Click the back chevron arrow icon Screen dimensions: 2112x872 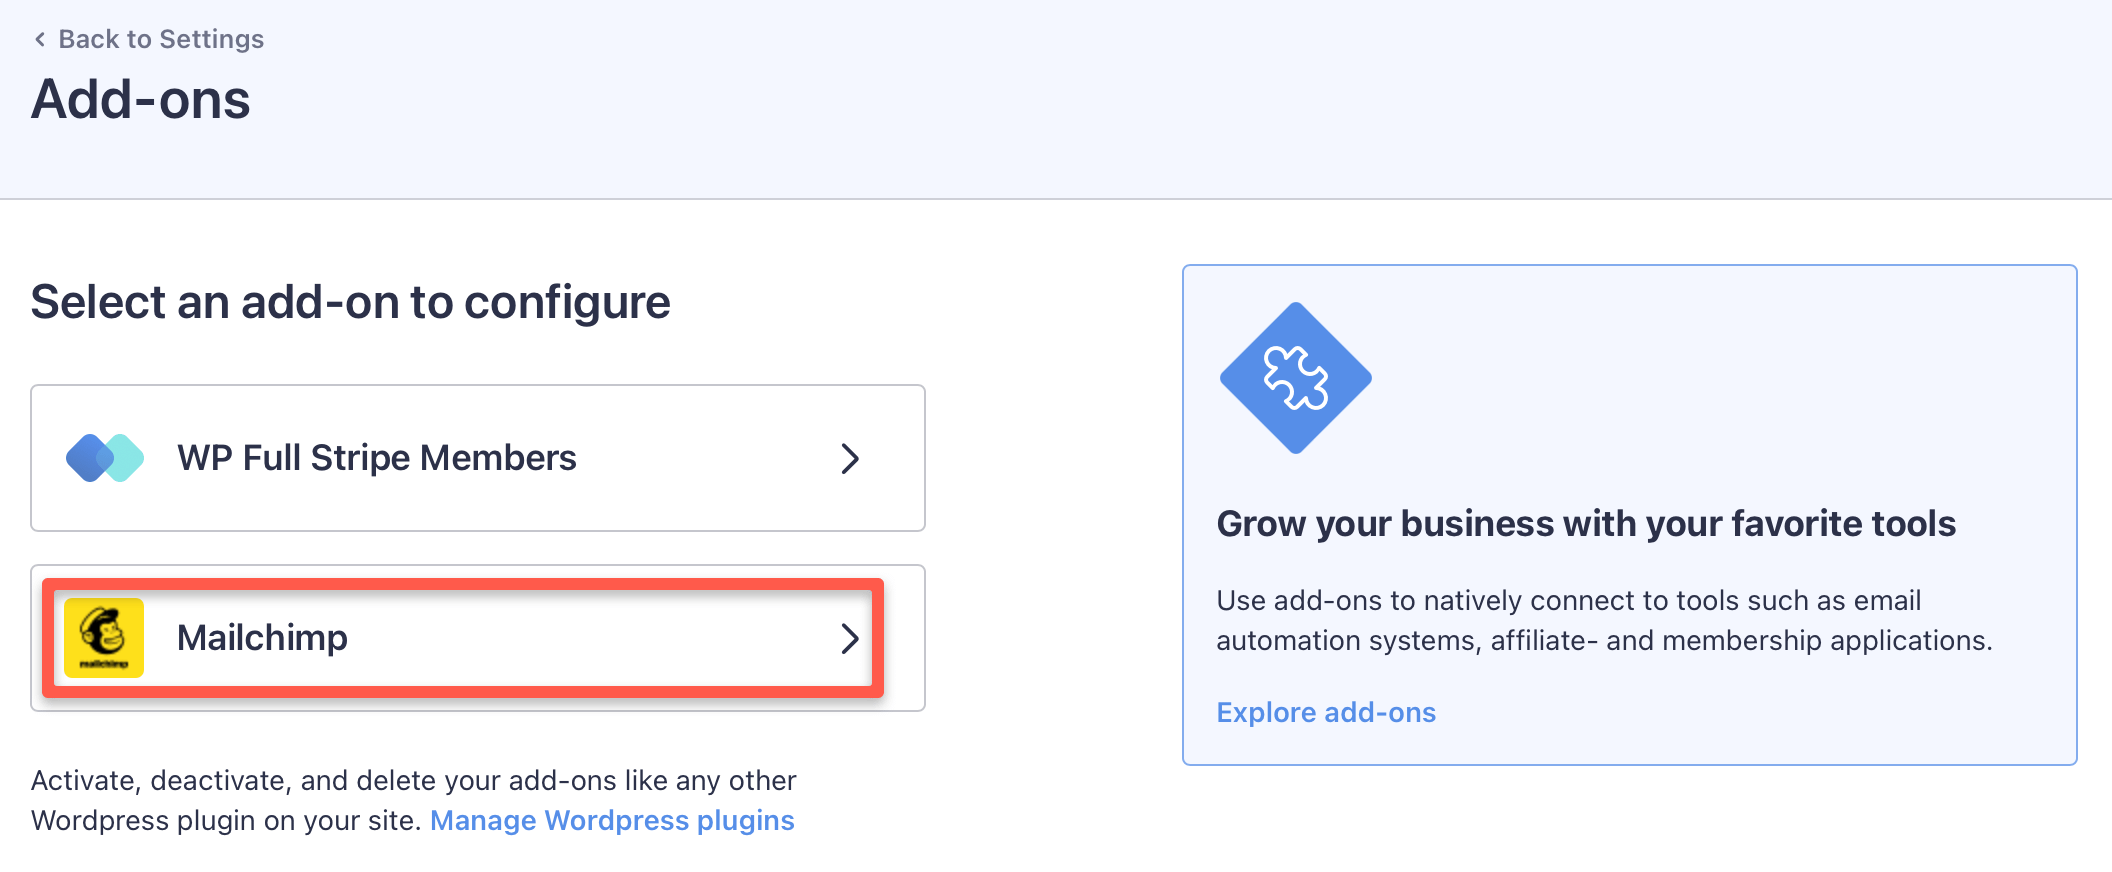(40, 39)
